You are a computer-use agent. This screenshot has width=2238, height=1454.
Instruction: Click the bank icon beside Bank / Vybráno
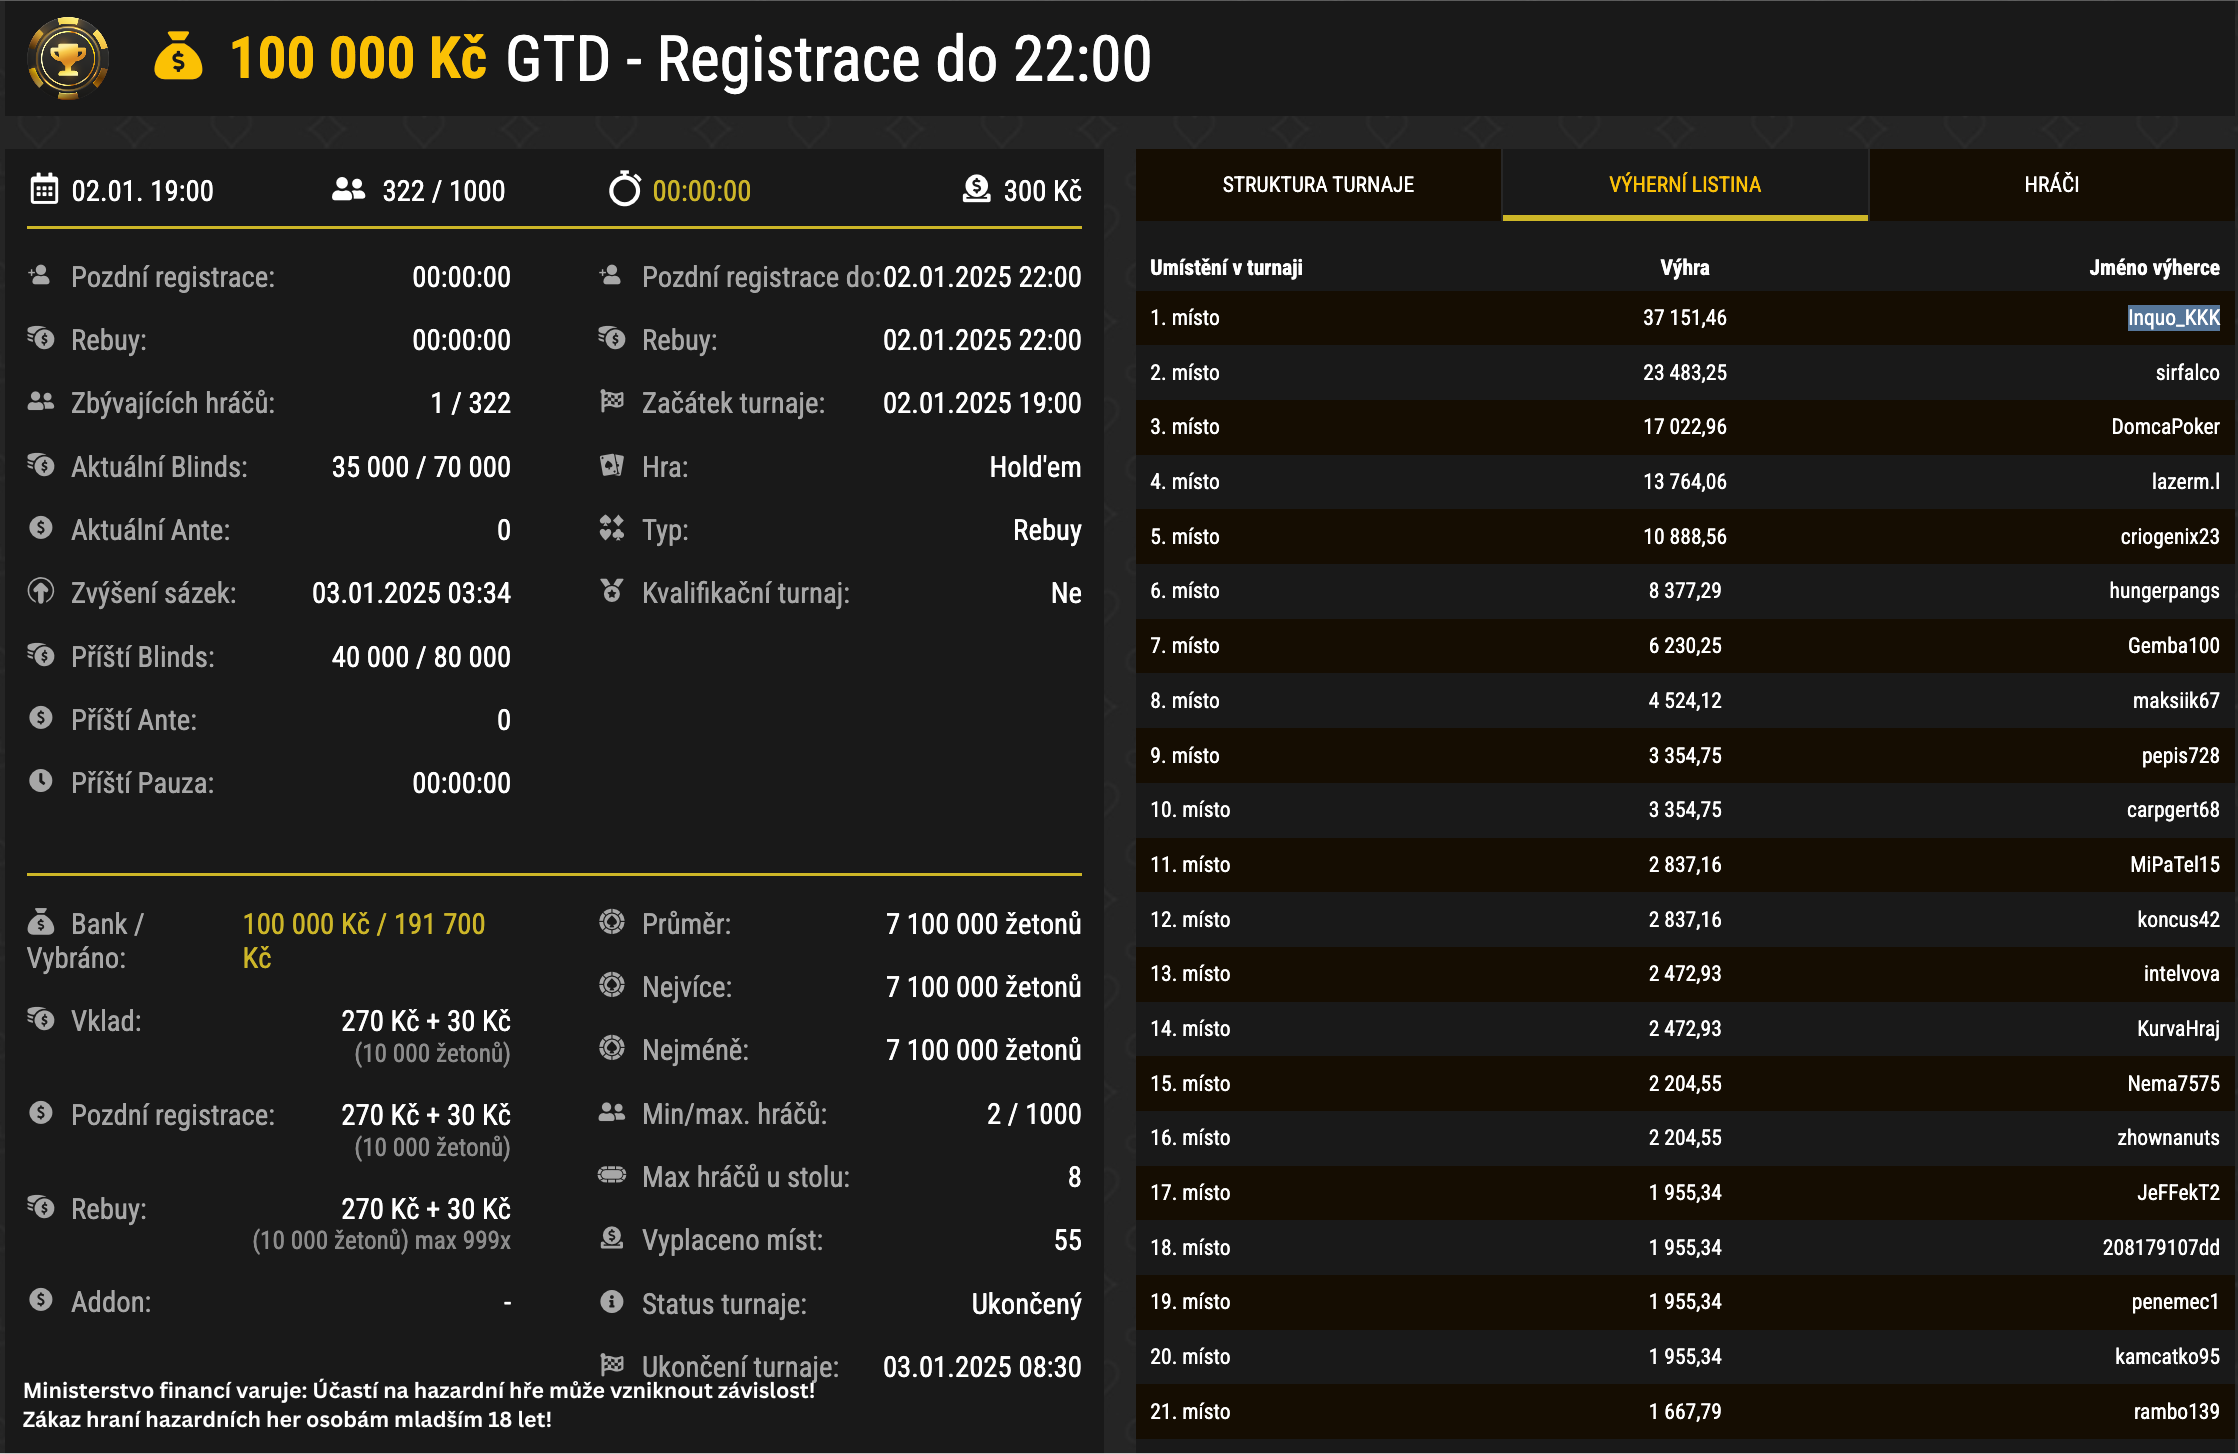pos(40,922)
